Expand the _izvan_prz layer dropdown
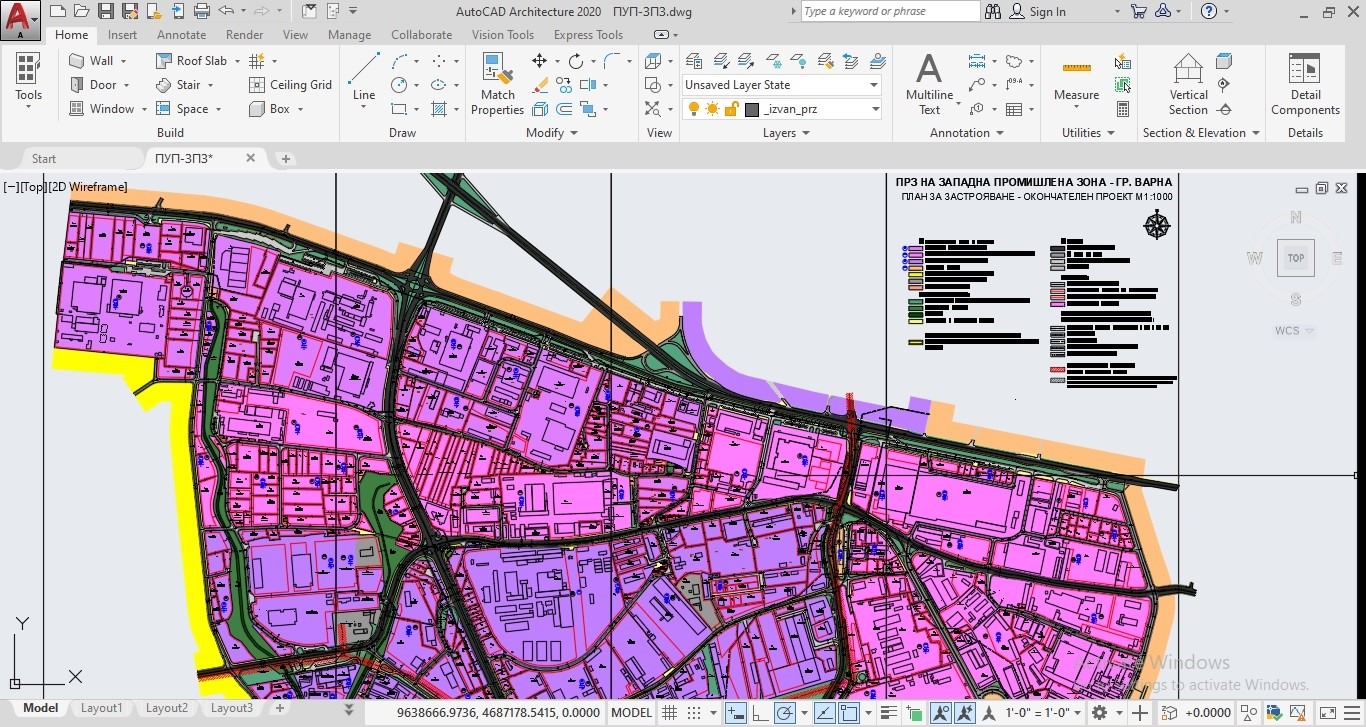Screen dimensions: 1366x727 click(x=873, y=109)
